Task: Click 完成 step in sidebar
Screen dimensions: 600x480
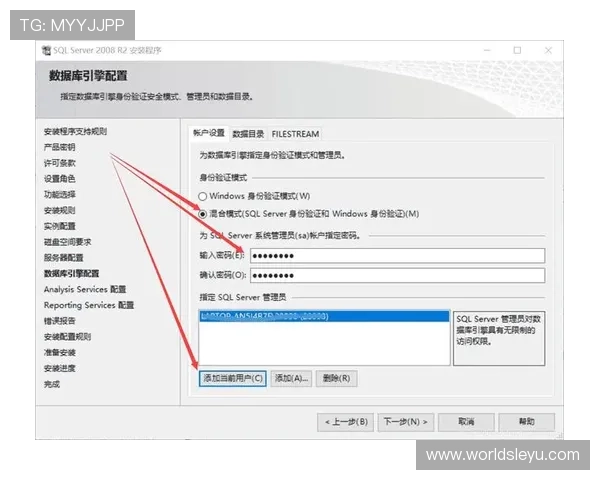Action: [52, 384]
